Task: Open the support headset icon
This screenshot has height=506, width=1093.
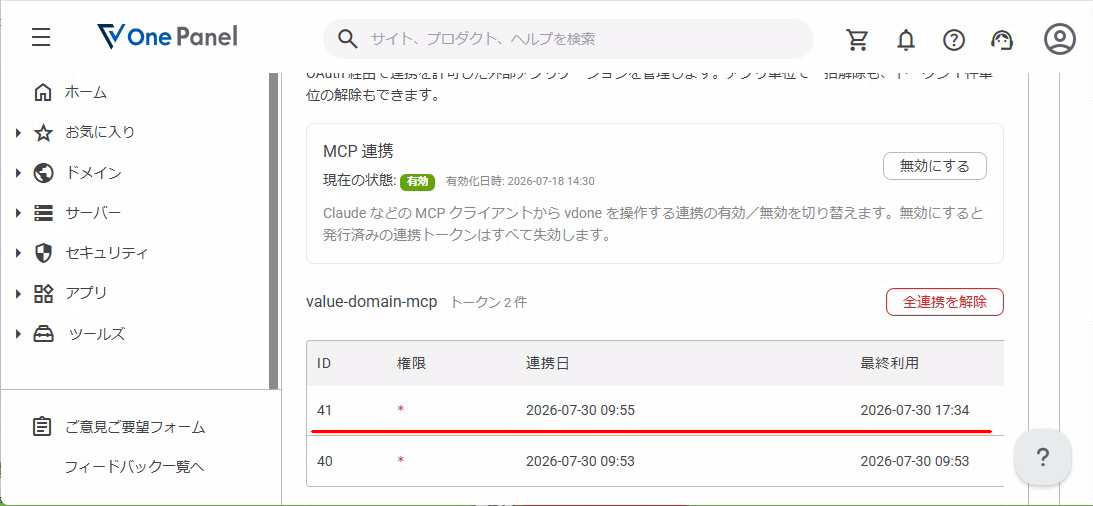Action: click(x=1002, y=40)
